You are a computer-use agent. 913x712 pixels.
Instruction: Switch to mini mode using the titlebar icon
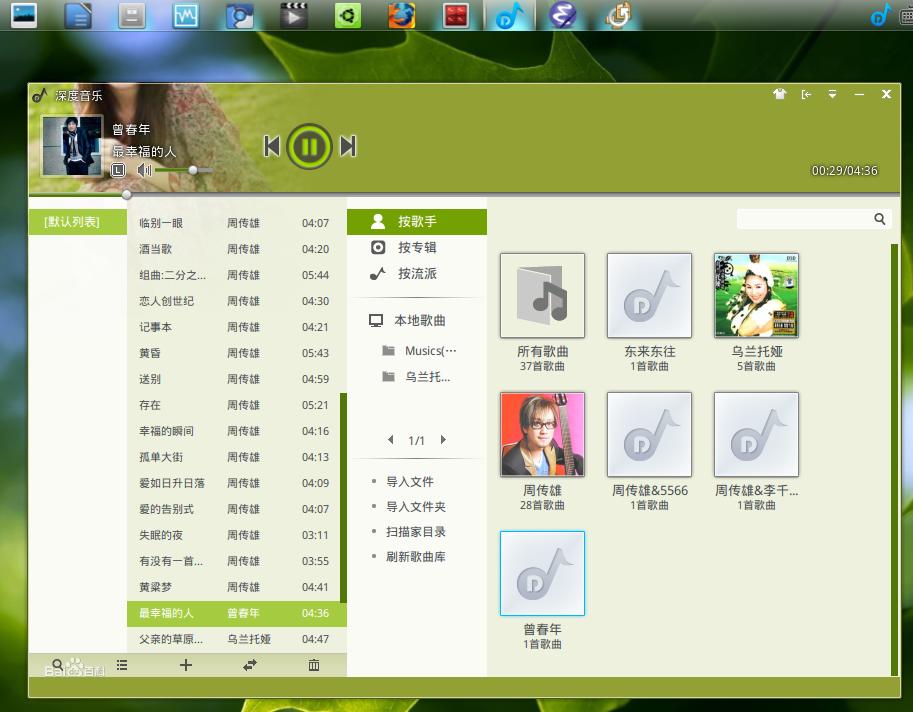click(807, 93)
